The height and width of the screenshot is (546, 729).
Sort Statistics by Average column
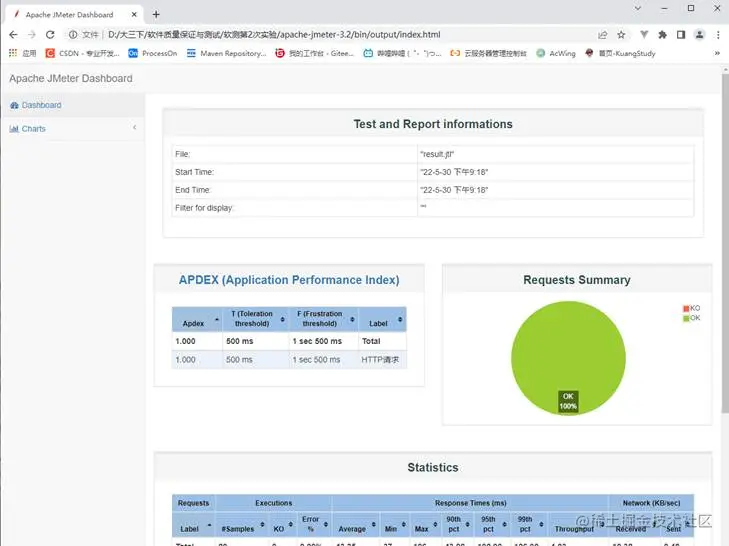click(356, 525)
